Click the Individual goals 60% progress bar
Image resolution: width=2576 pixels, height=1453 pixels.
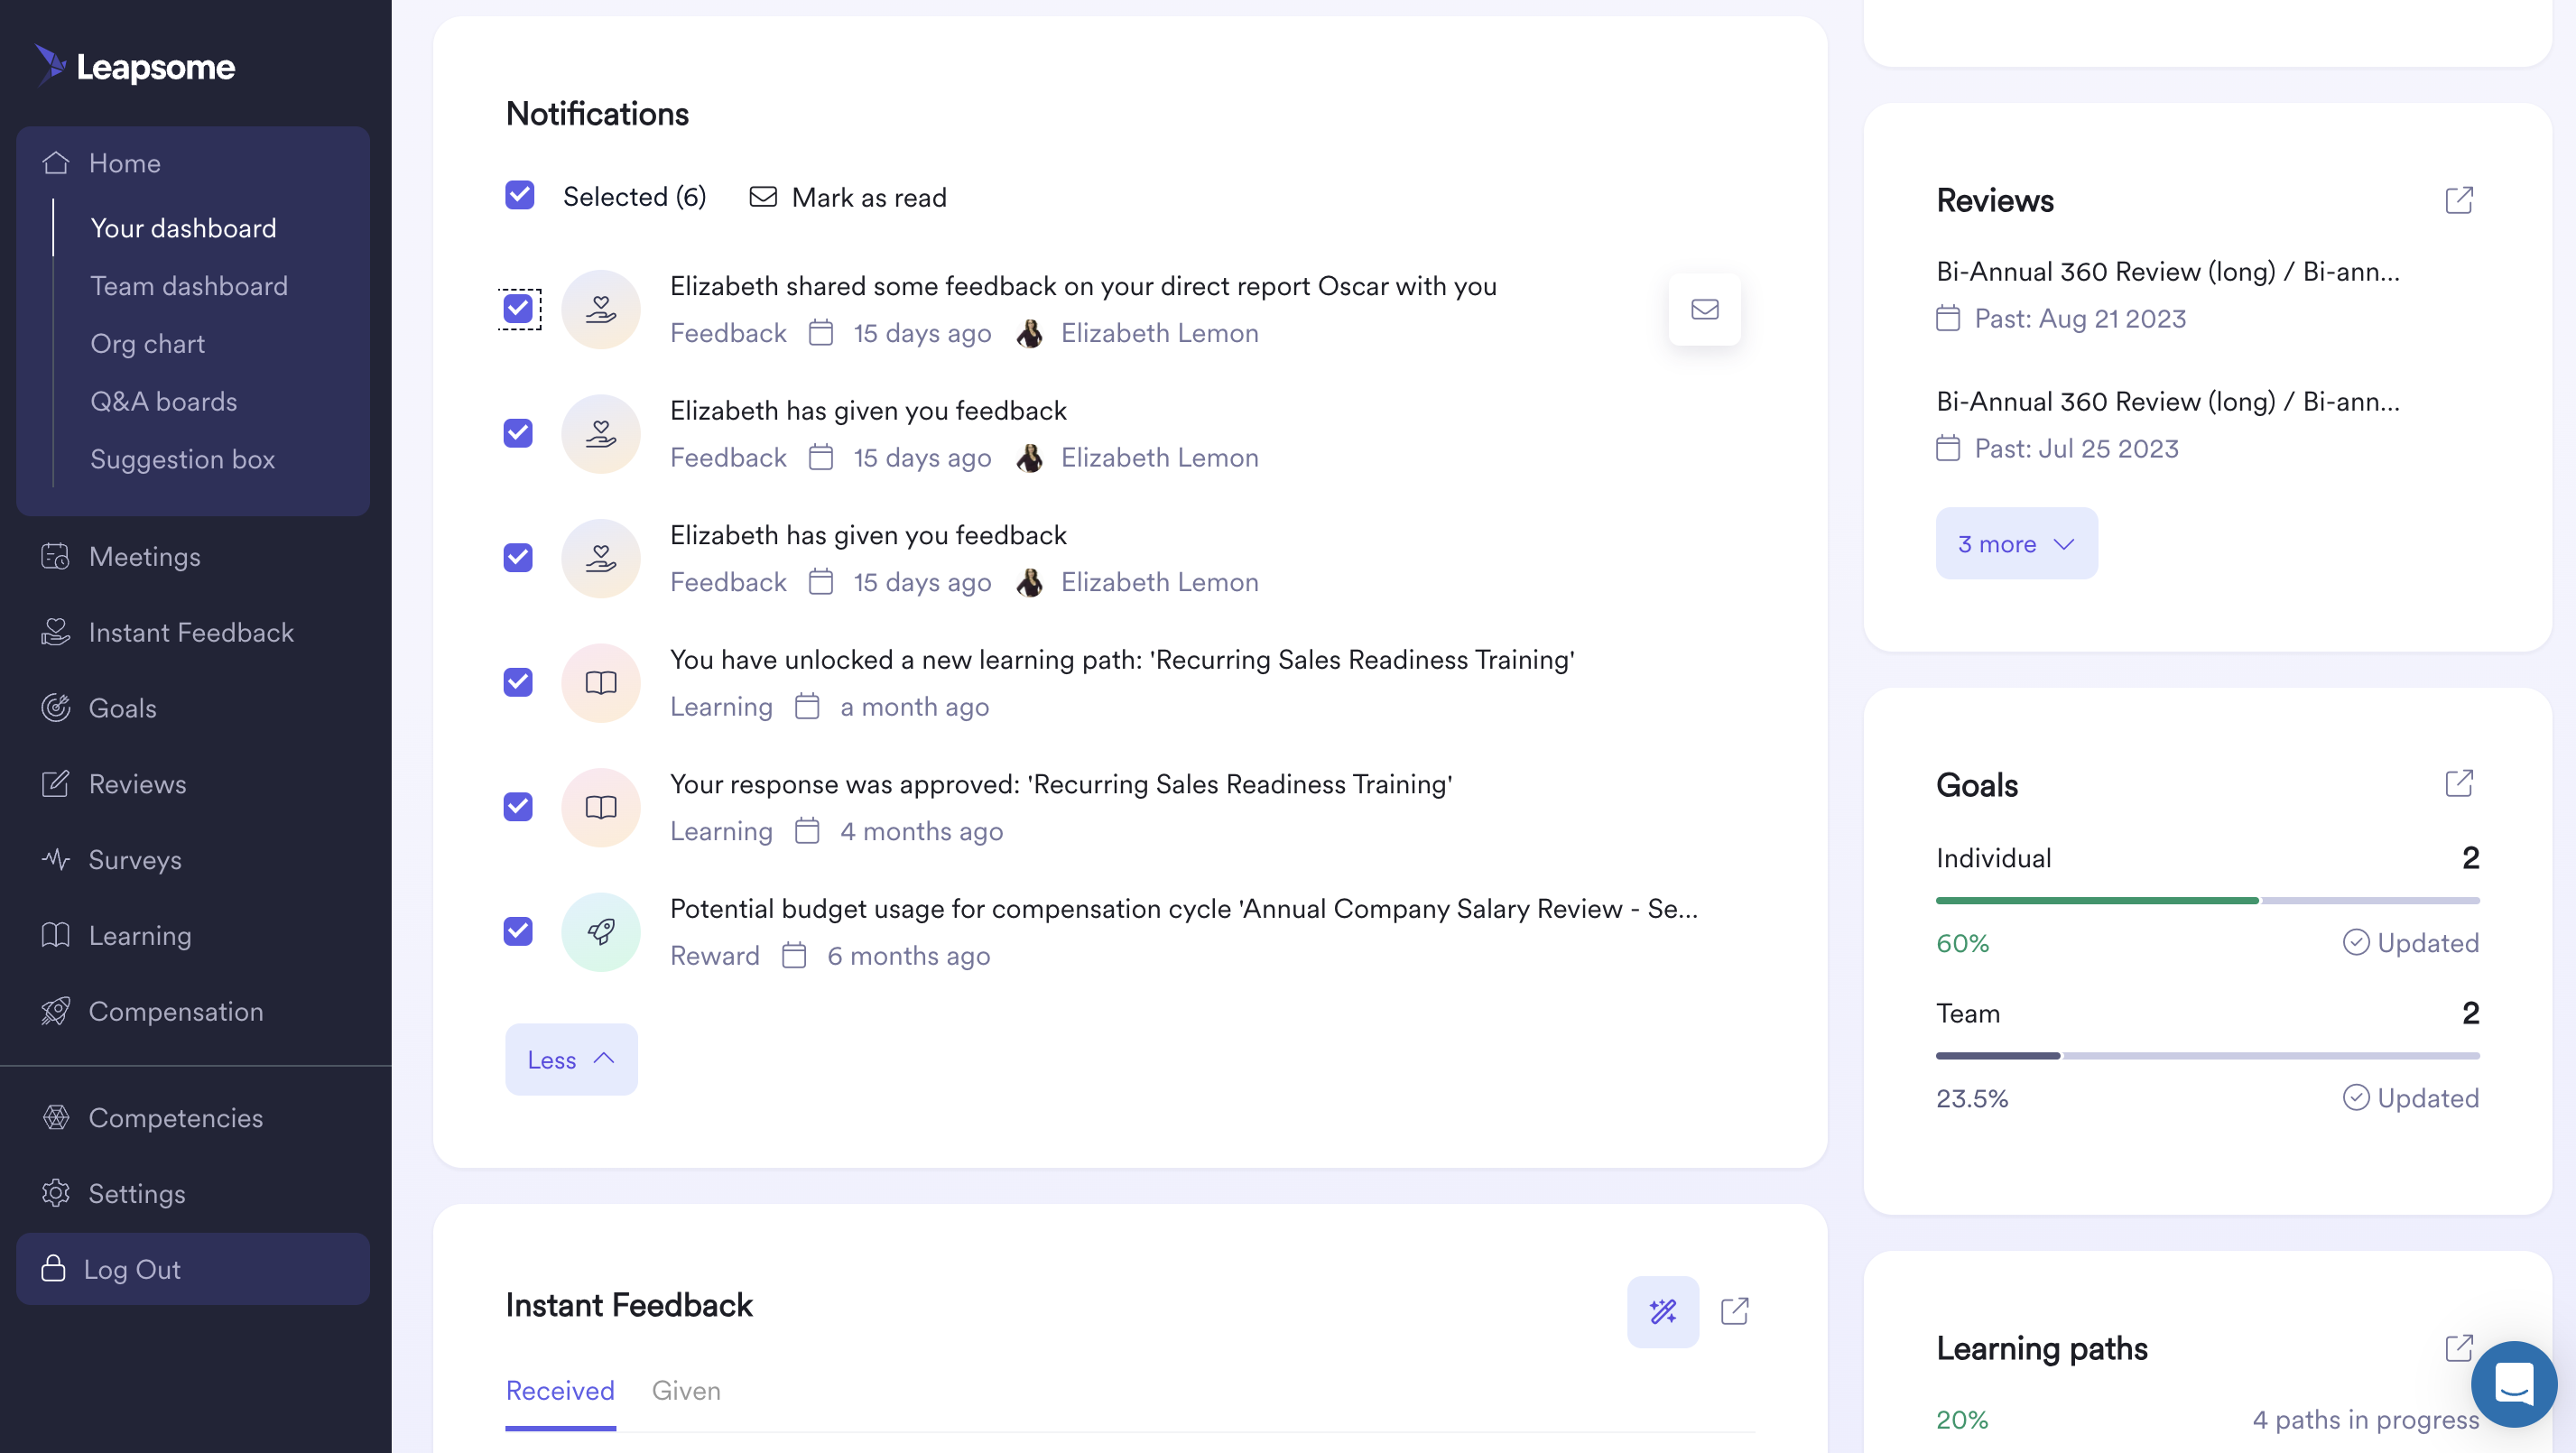pos(2207,900)
